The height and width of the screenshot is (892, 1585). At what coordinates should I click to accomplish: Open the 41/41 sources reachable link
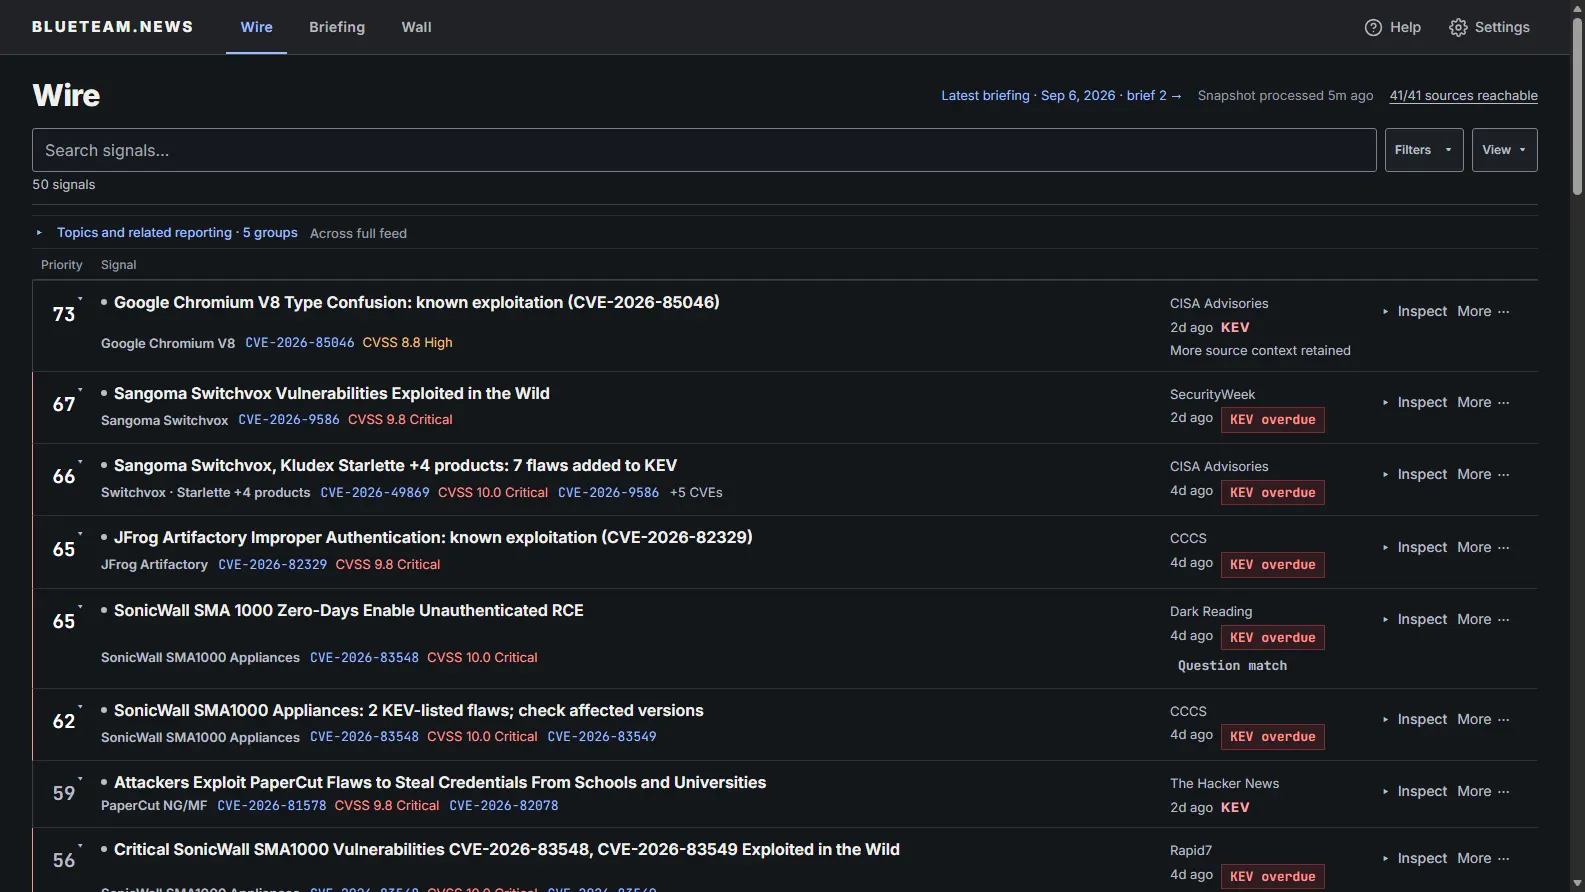[x=1463, y=95]
